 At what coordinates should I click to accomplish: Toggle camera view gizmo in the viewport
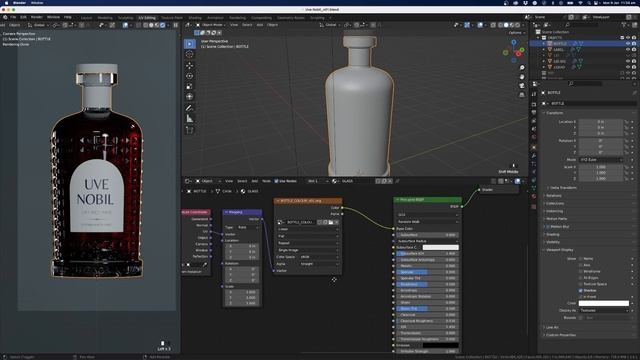(x=522, y=85)
